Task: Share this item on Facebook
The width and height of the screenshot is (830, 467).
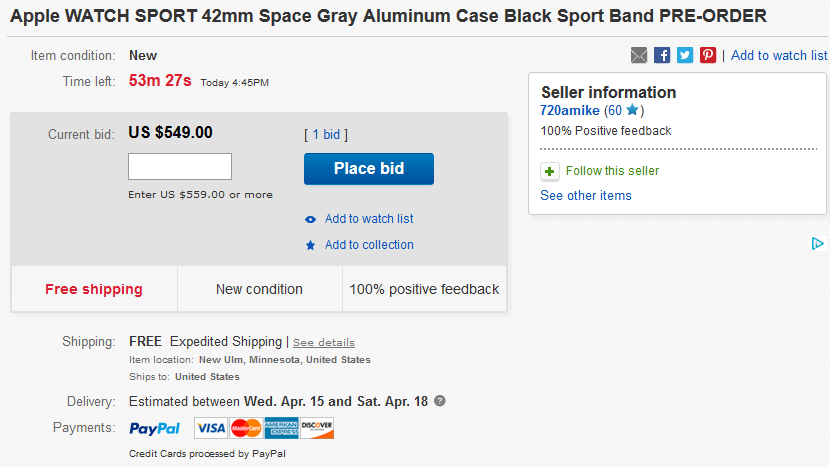Action: pos(662,55)
